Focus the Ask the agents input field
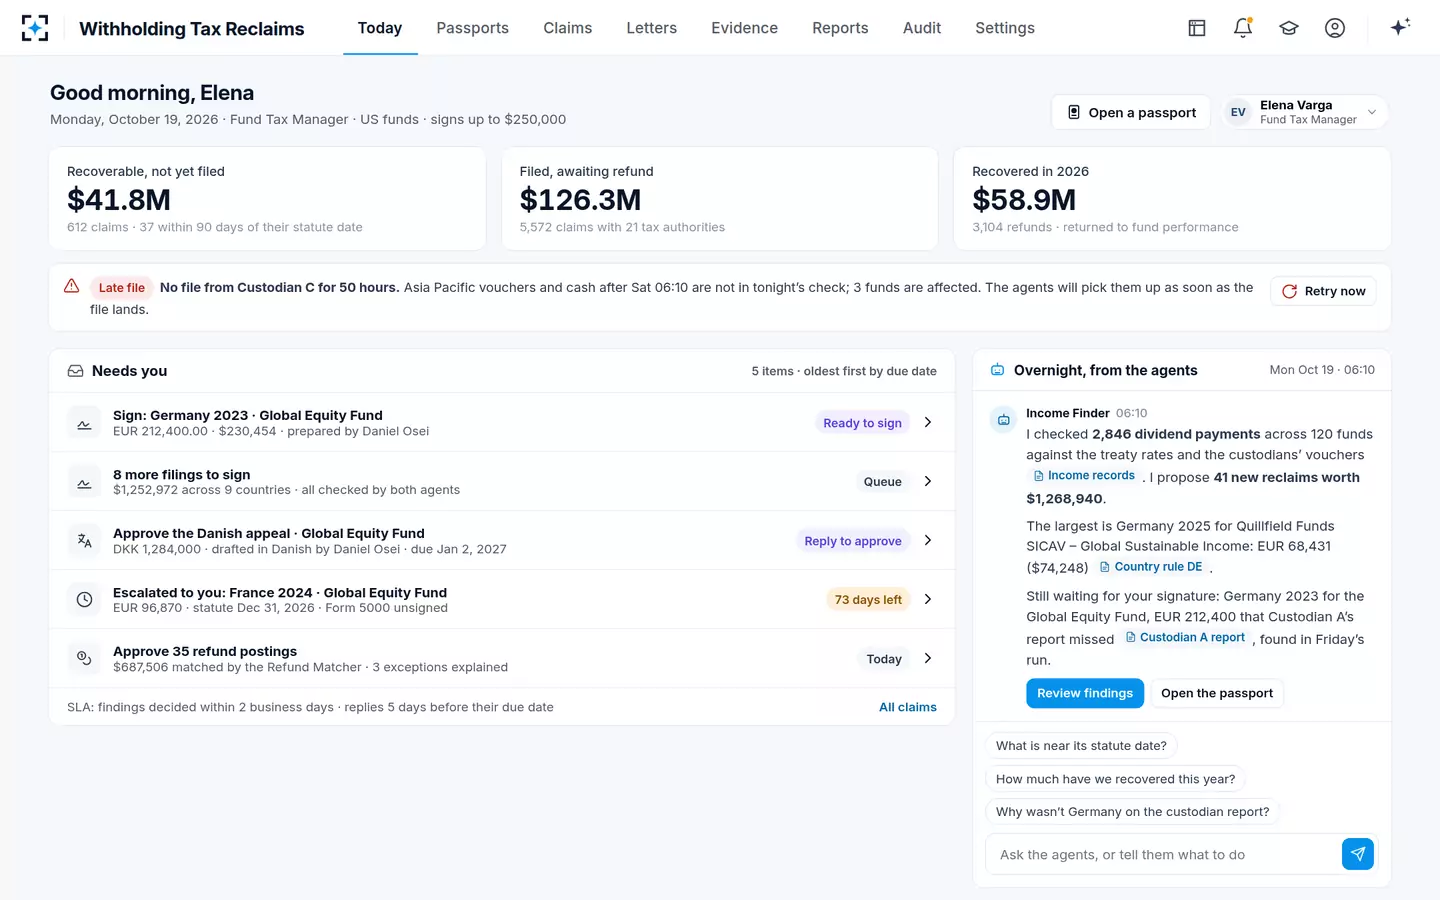Screen dimensions: 1440x900 1164,854
